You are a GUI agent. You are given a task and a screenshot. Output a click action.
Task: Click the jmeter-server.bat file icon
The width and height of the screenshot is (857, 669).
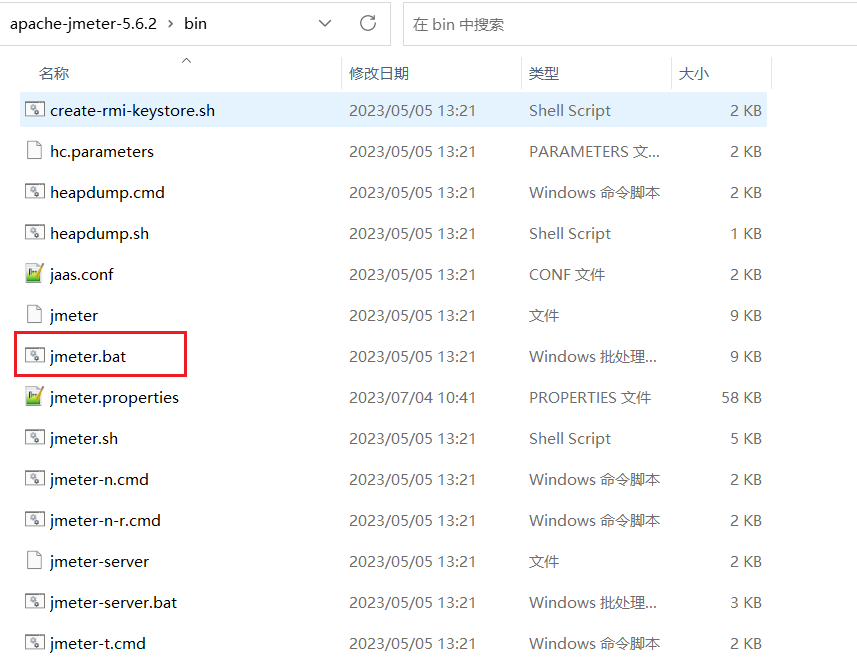[x=34, y=602]
